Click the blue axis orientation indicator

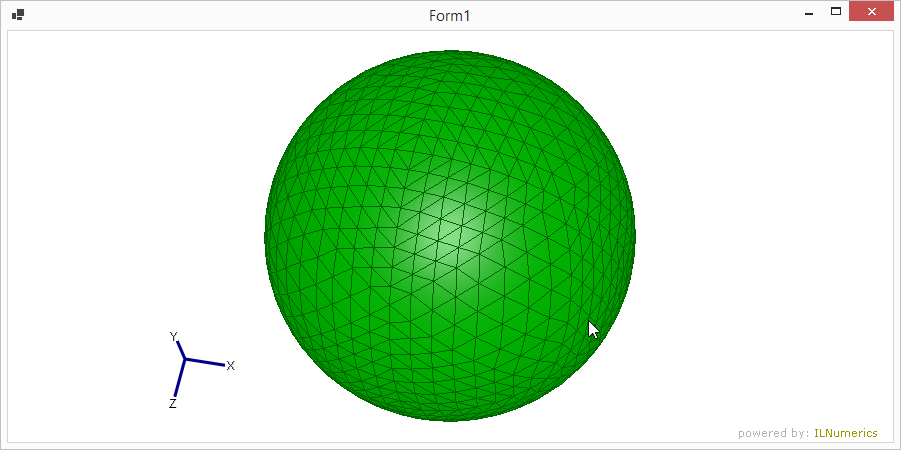(x=201, y=370)
